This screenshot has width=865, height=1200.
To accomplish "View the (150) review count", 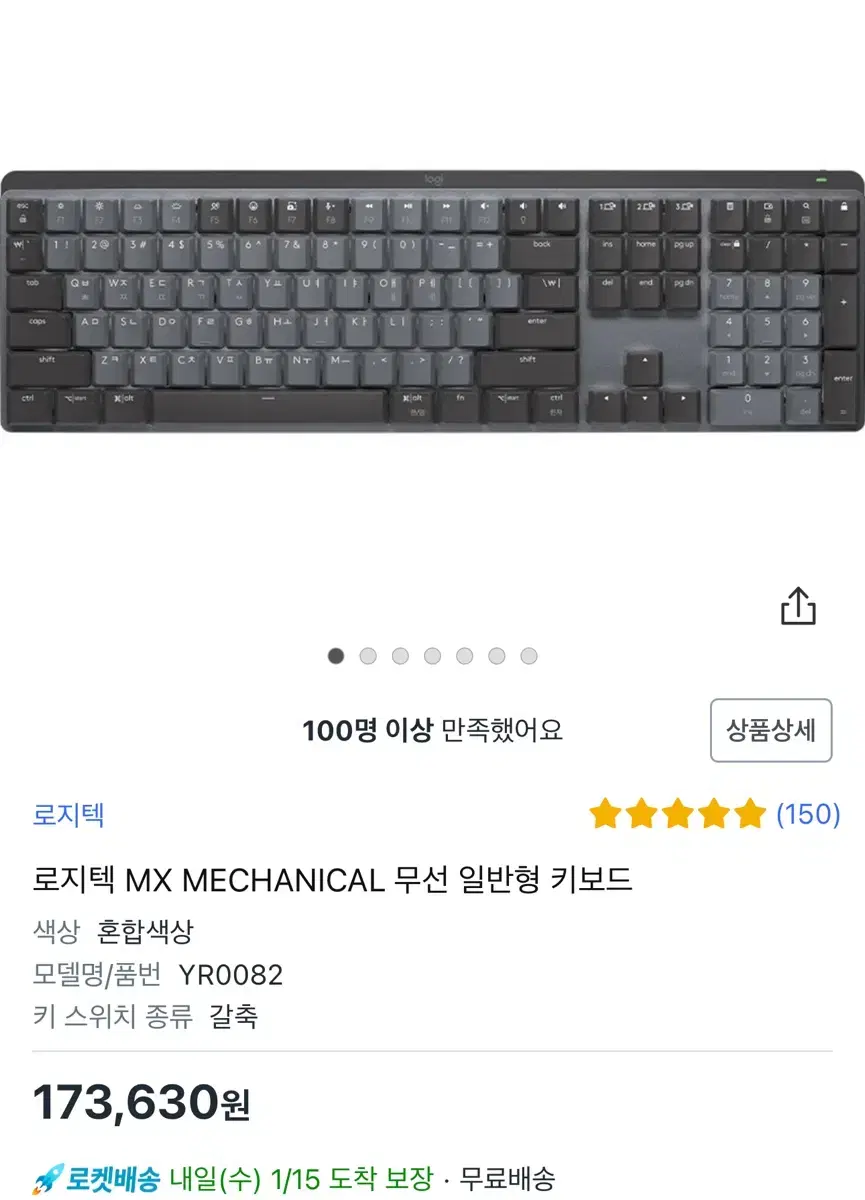I will (x=808, y=814).
